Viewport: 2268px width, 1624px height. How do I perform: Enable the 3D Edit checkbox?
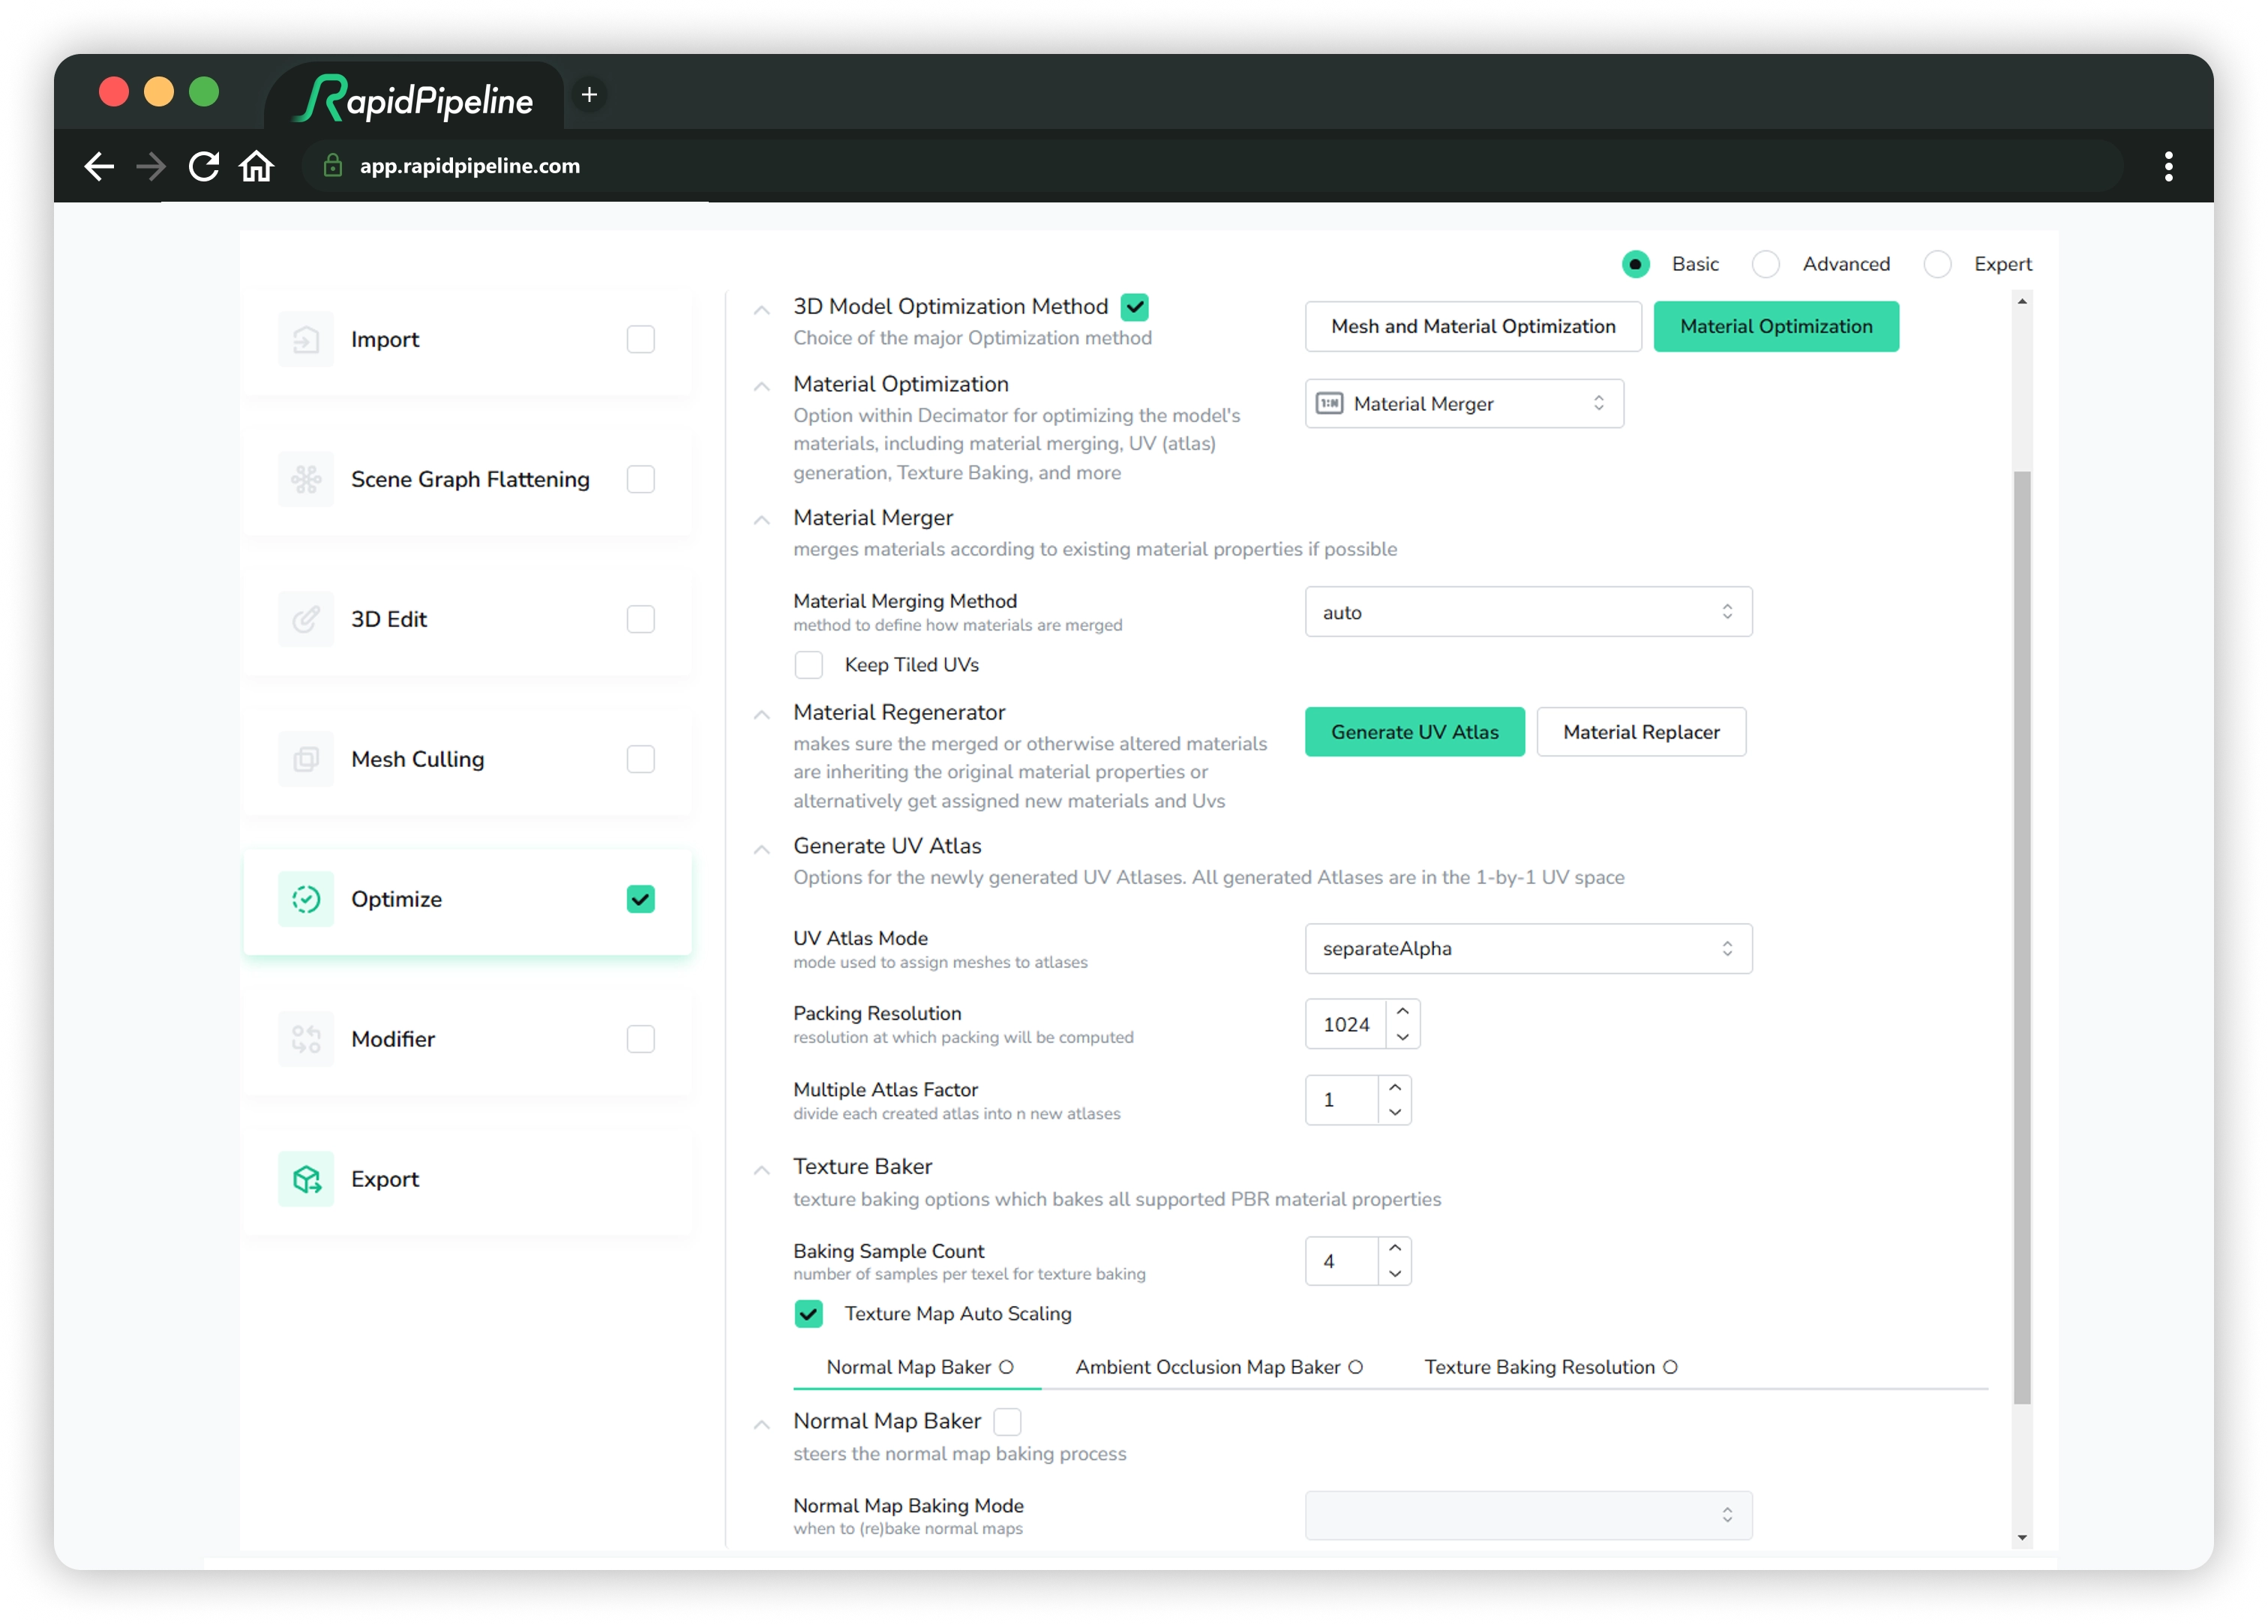(x=641, y=619)
